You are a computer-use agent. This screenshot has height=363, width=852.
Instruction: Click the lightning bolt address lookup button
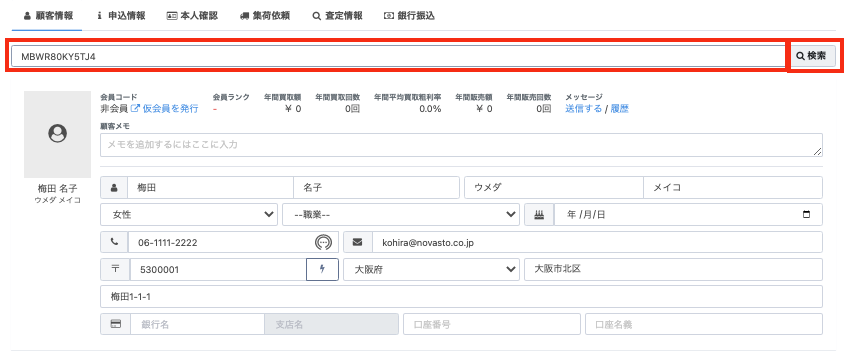coord(323,269)
